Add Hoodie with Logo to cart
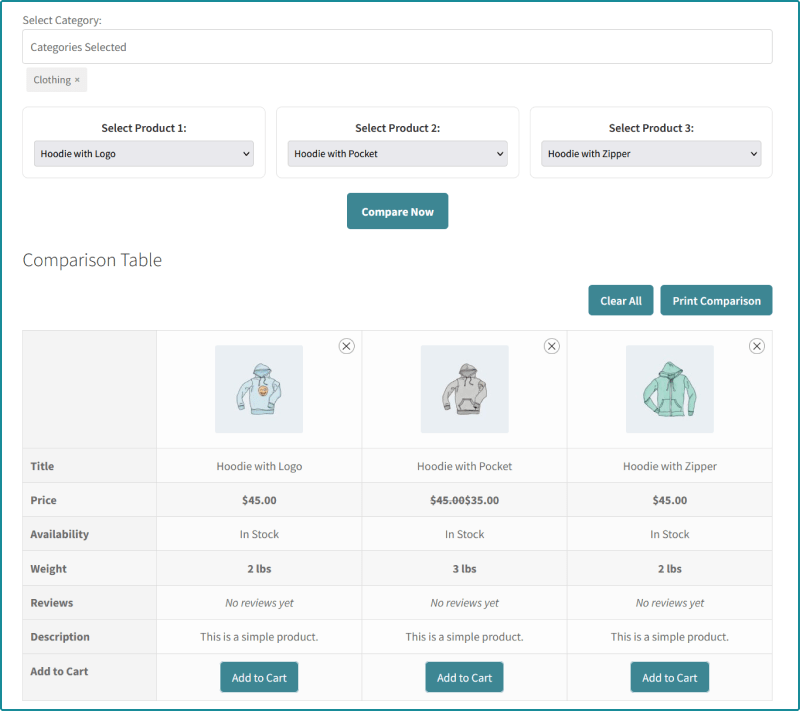The image size is (800, 711). [x=259, y=678]
